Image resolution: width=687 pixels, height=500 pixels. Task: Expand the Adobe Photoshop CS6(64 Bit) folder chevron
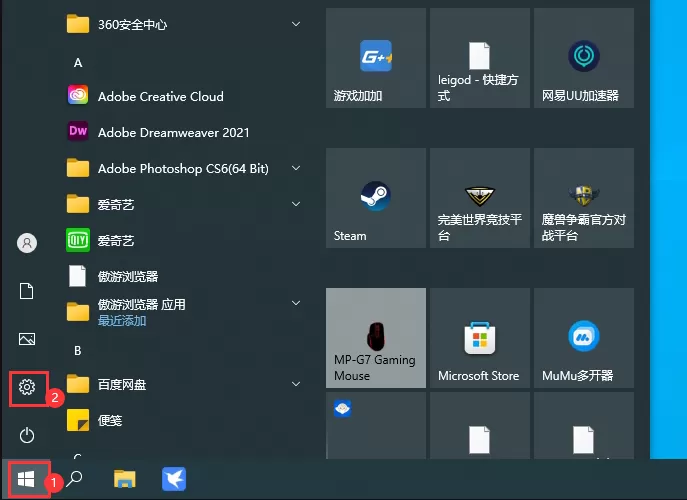(296, 168)
